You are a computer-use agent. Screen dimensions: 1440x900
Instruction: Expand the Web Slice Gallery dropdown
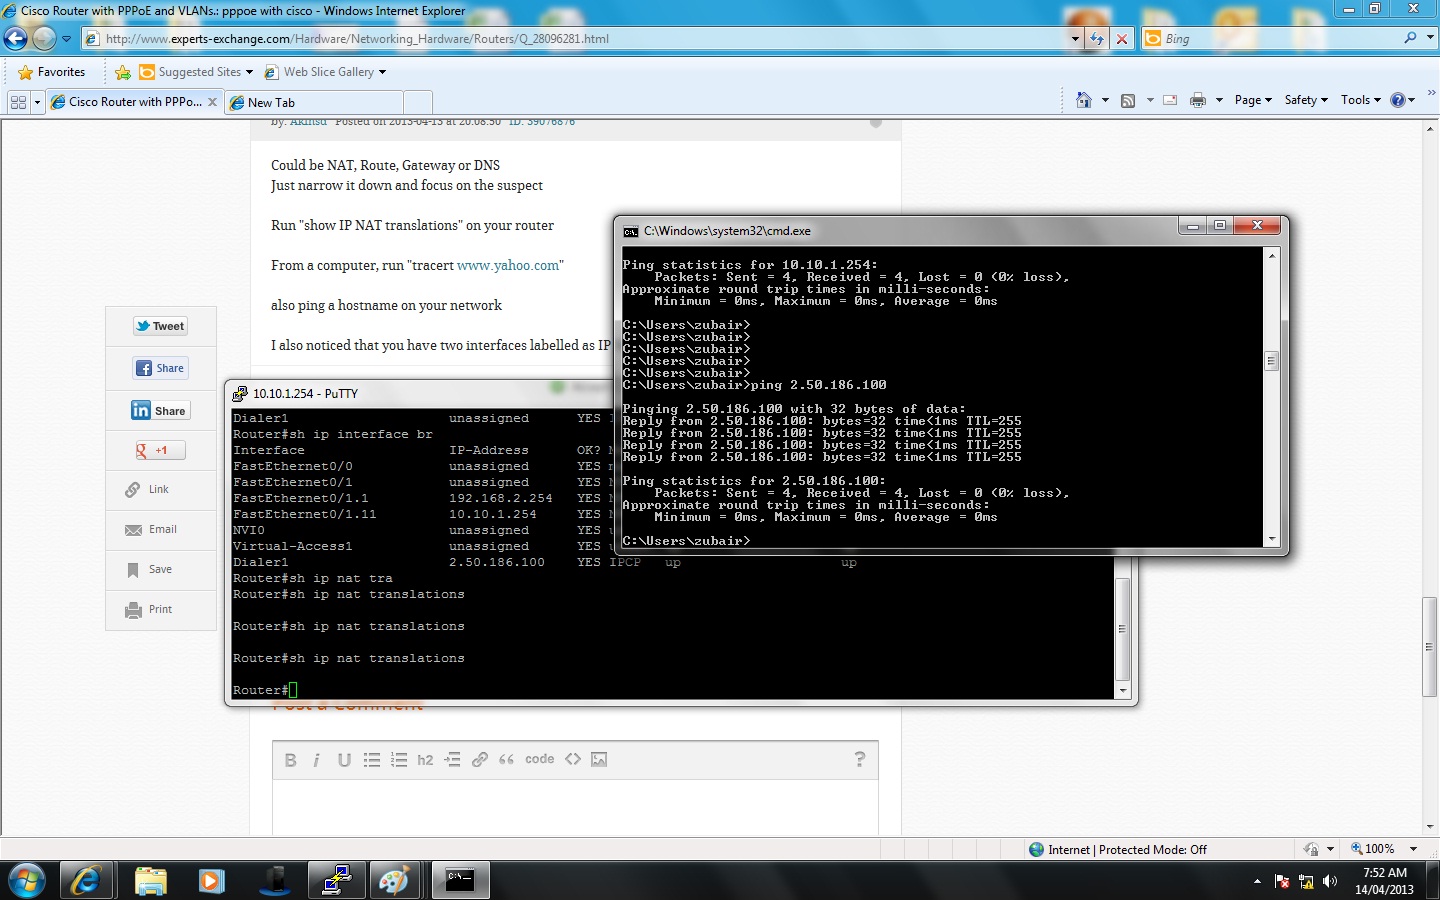pyautogui.click(x=382, y=72)
